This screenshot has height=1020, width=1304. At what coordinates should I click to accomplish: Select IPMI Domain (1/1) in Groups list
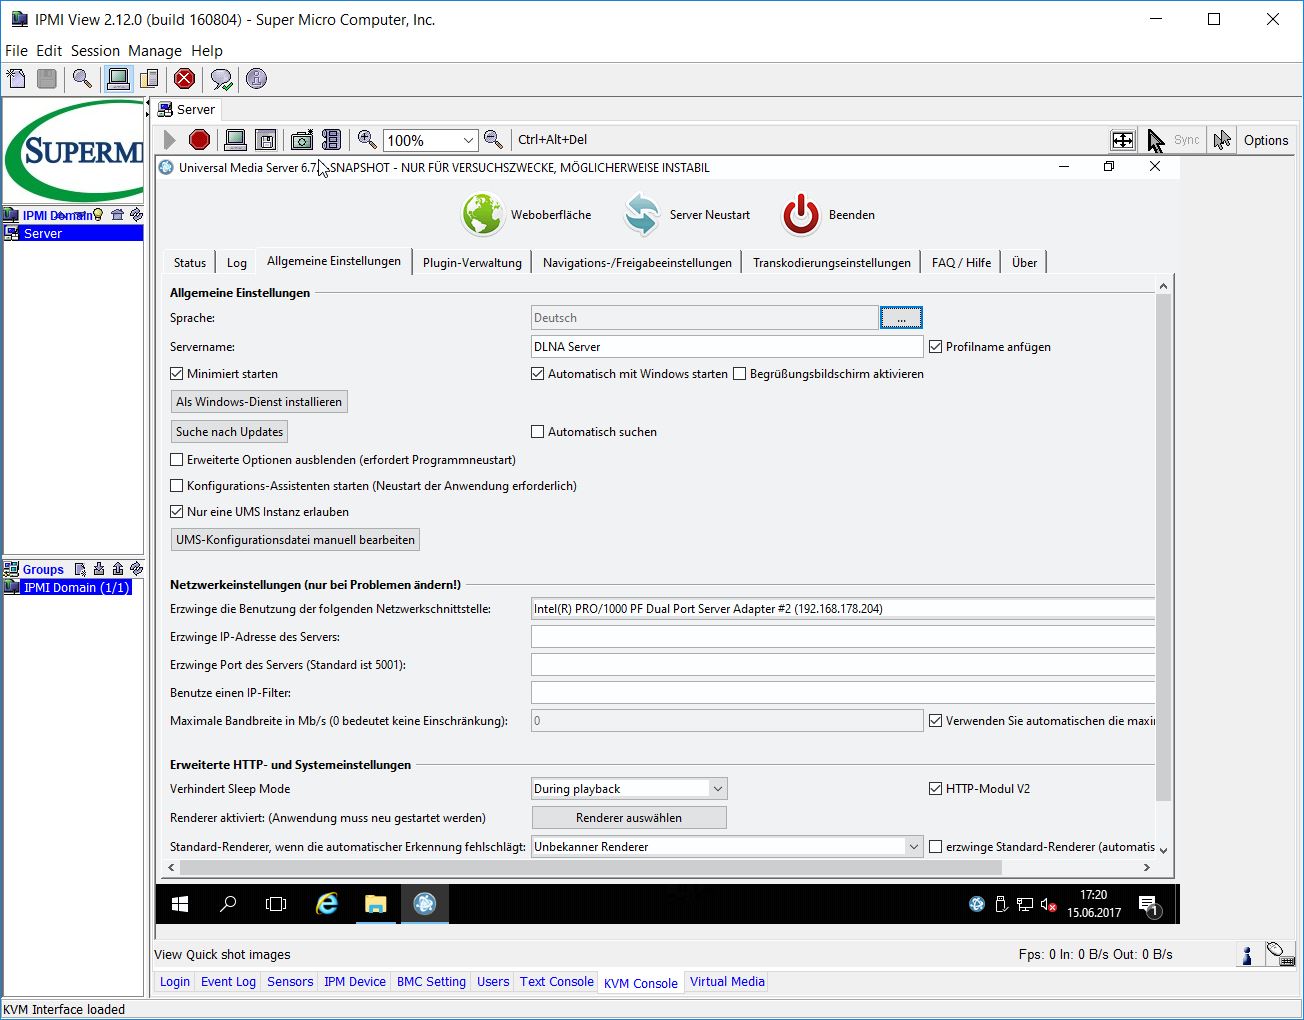(76, 588)
